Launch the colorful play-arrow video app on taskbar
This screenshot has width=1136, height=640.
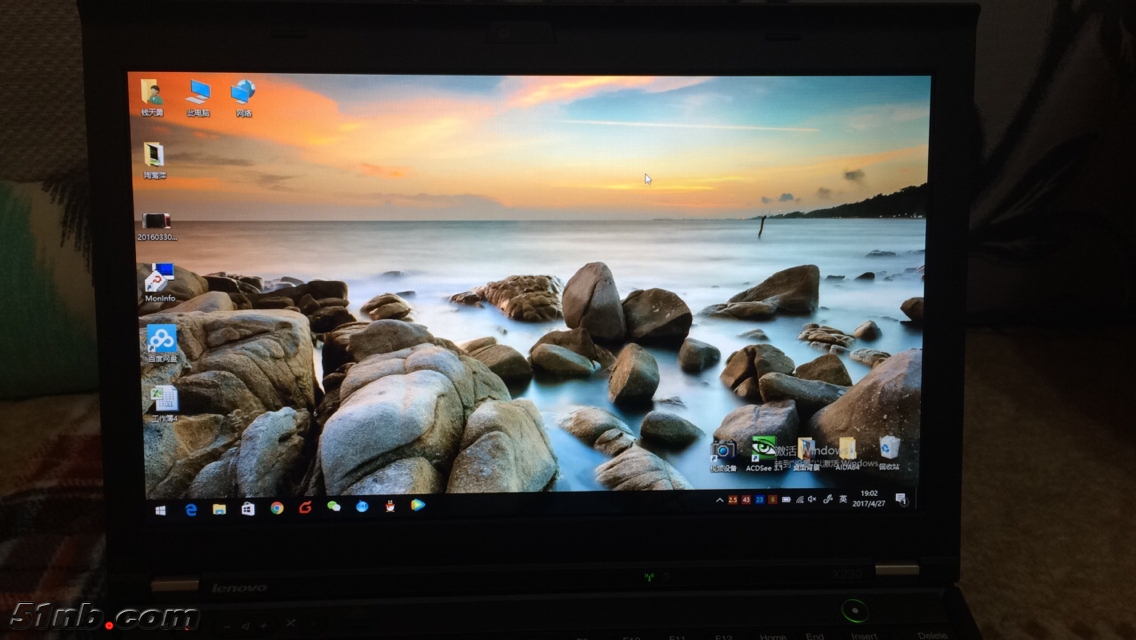[x=418, y=505]
